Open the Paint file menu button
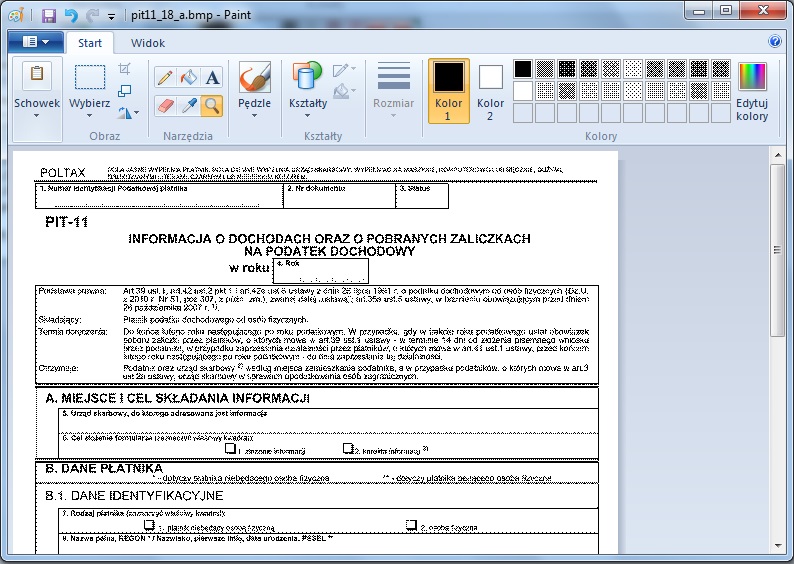794x564 pixels. [35, 42]
